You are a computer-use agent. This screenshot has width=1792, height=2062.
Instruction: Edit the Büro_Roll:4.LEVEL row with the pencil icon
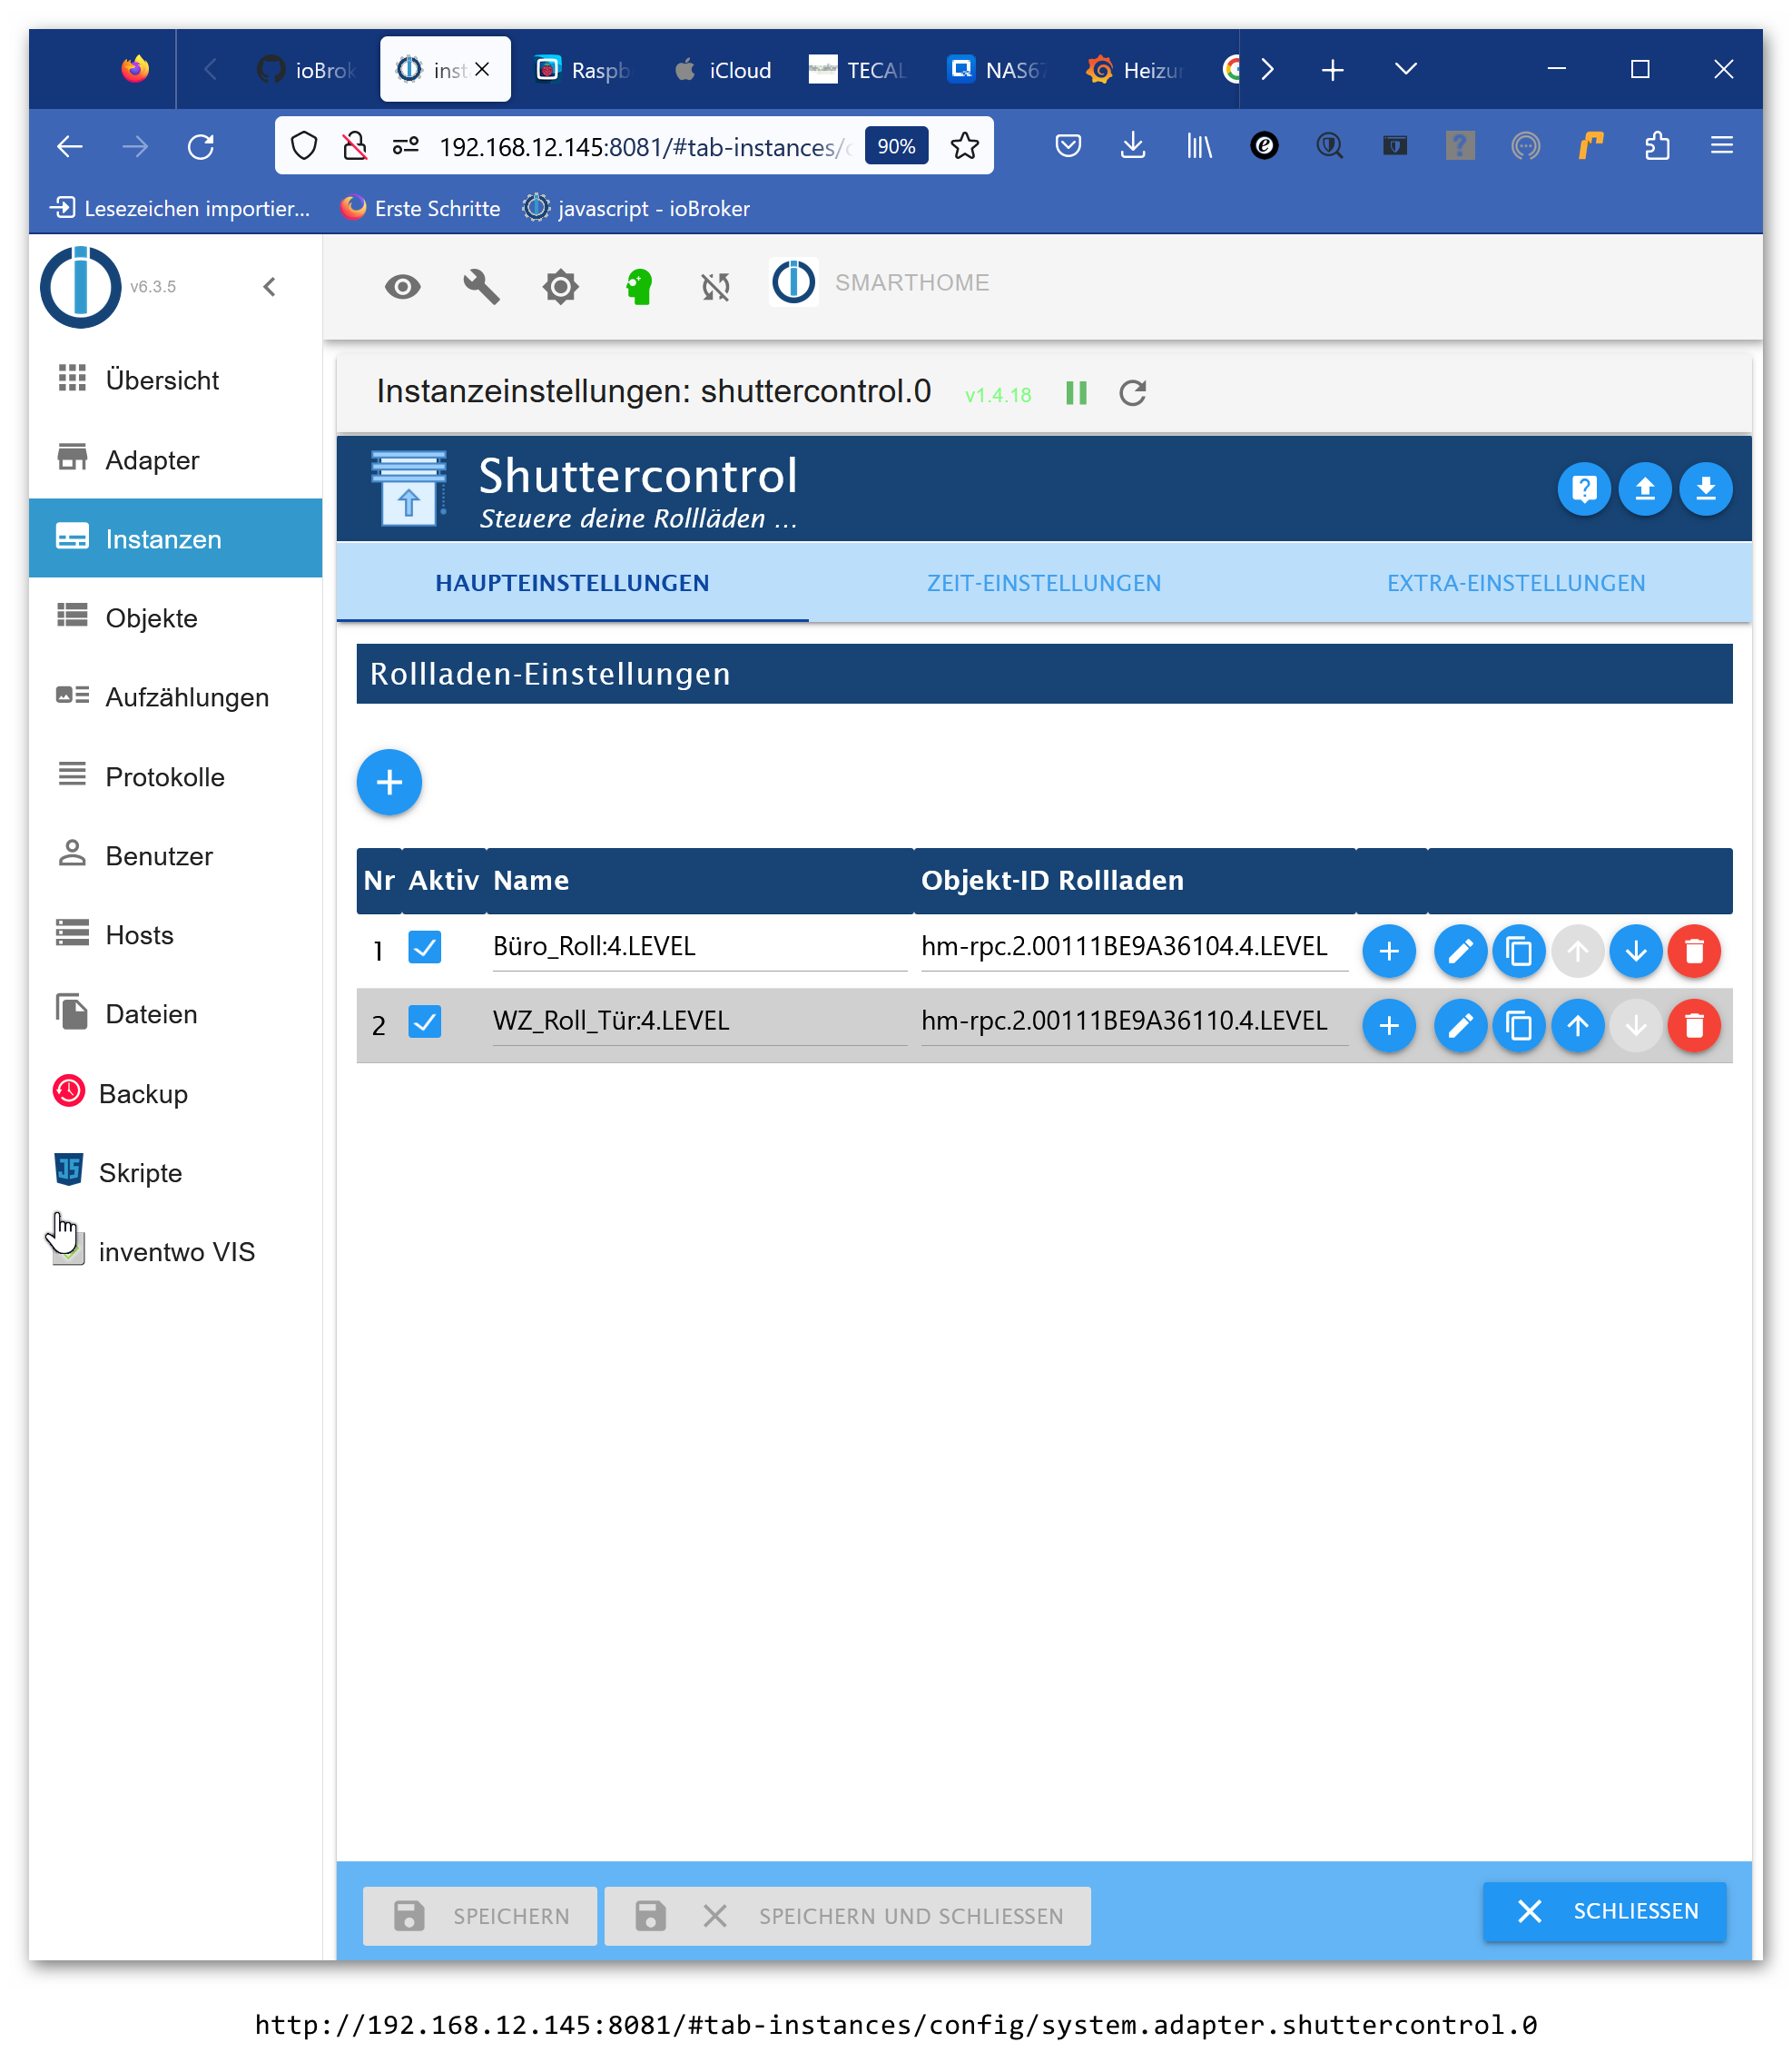[x=1459, y=951]
